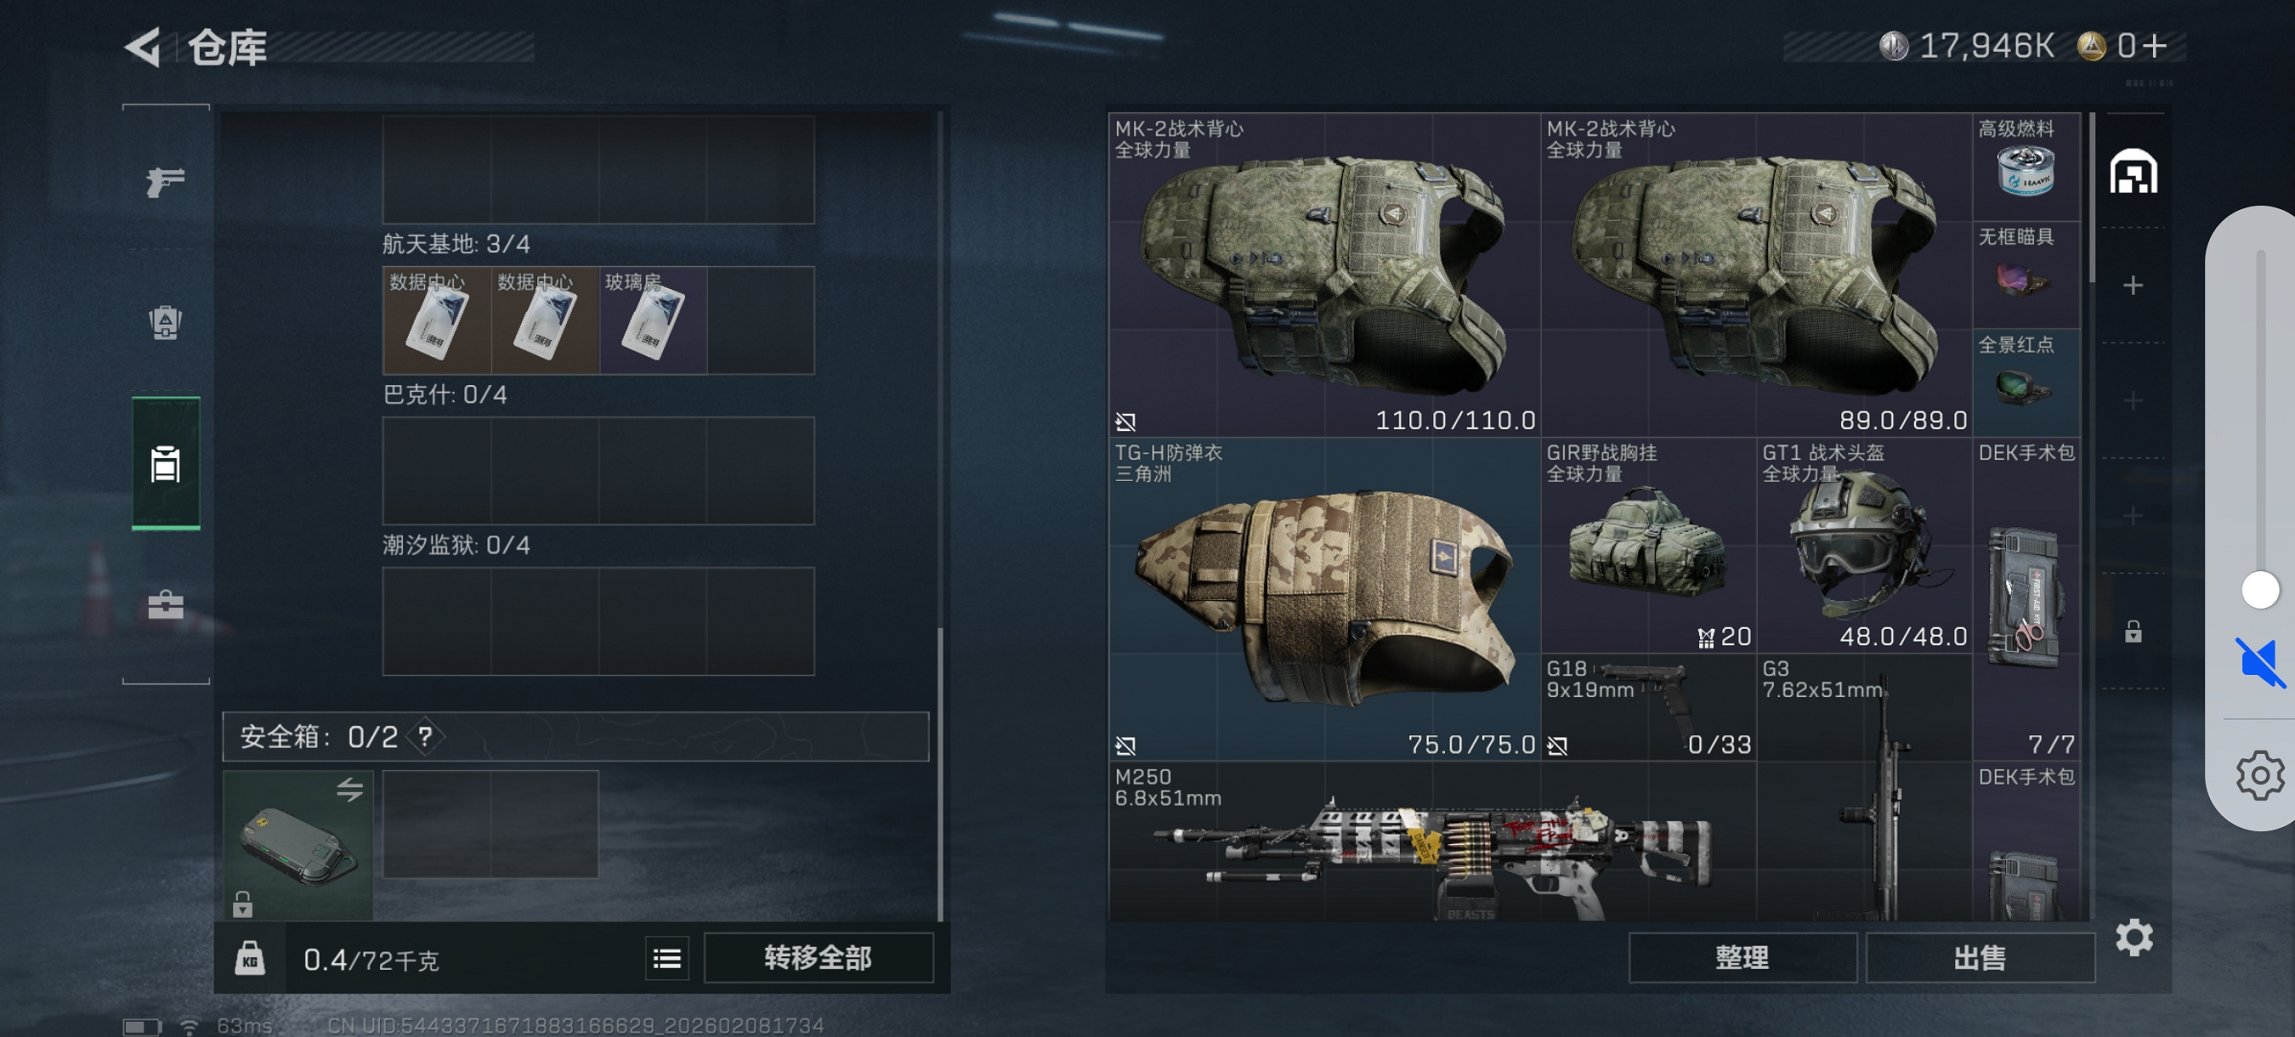Open the briefcase sidebar category
Image resolution: width=2295 pixels, height=1037 pixels.
click(x=165, y=605)
